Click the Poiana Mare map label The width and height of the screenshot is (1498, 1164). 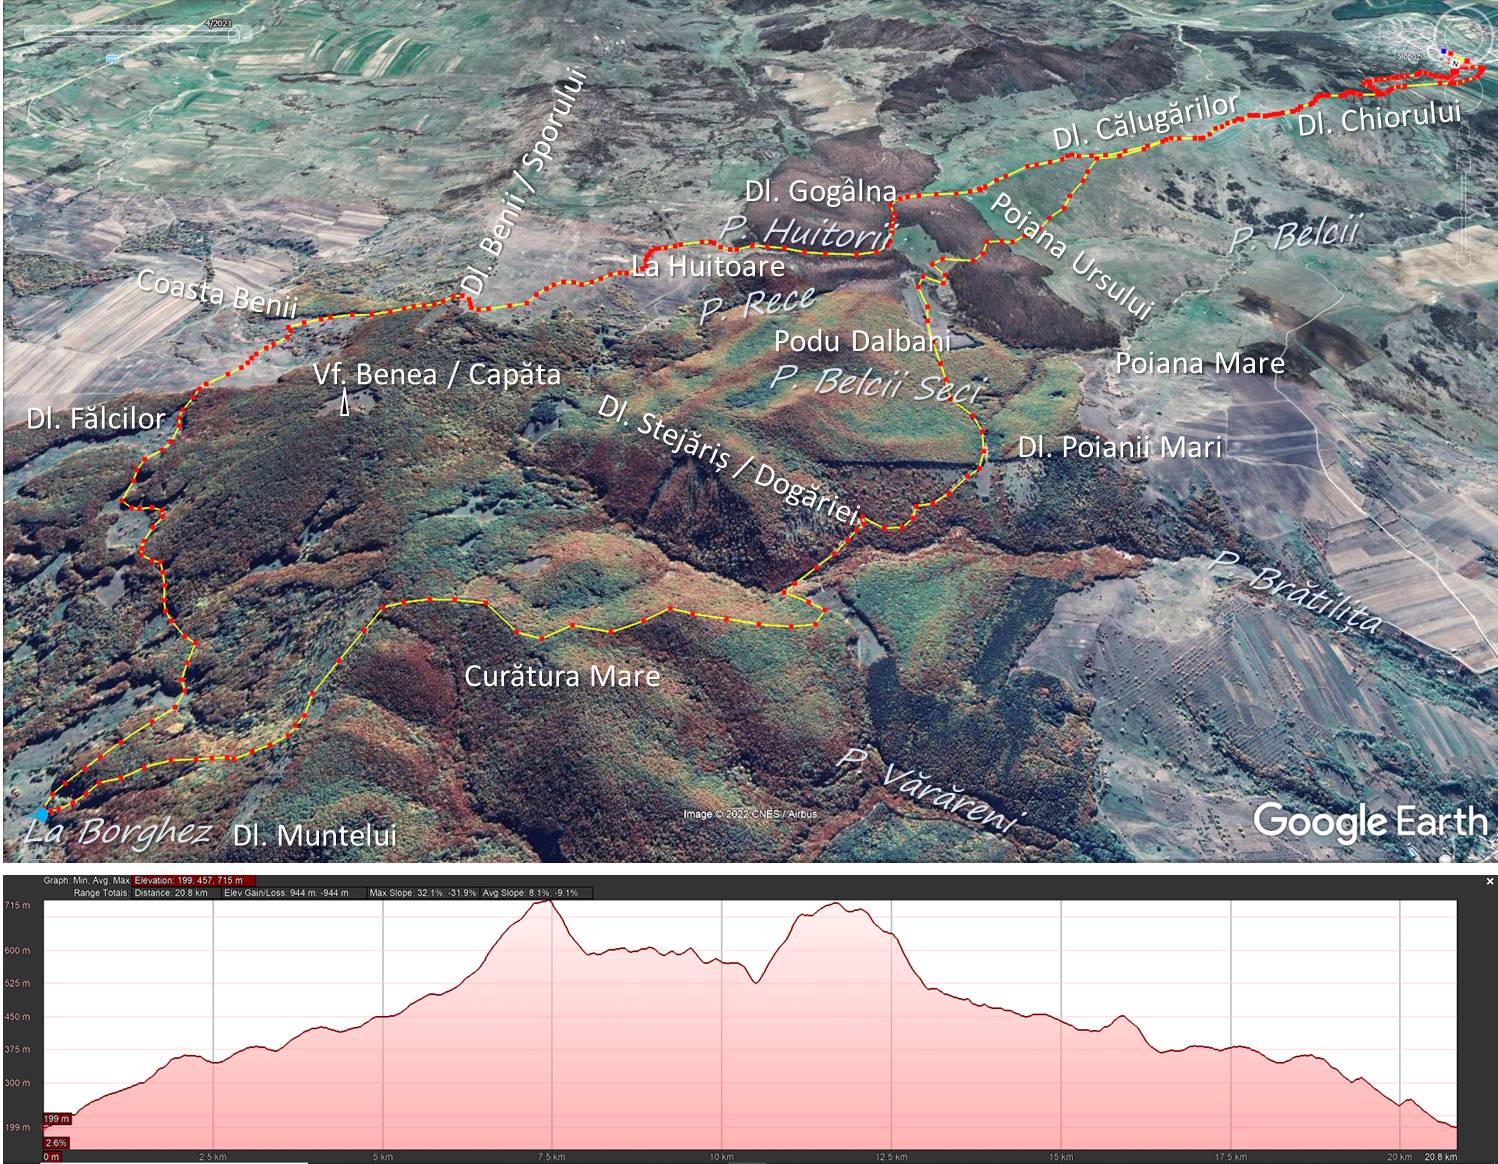click(x=1199, y=363)
